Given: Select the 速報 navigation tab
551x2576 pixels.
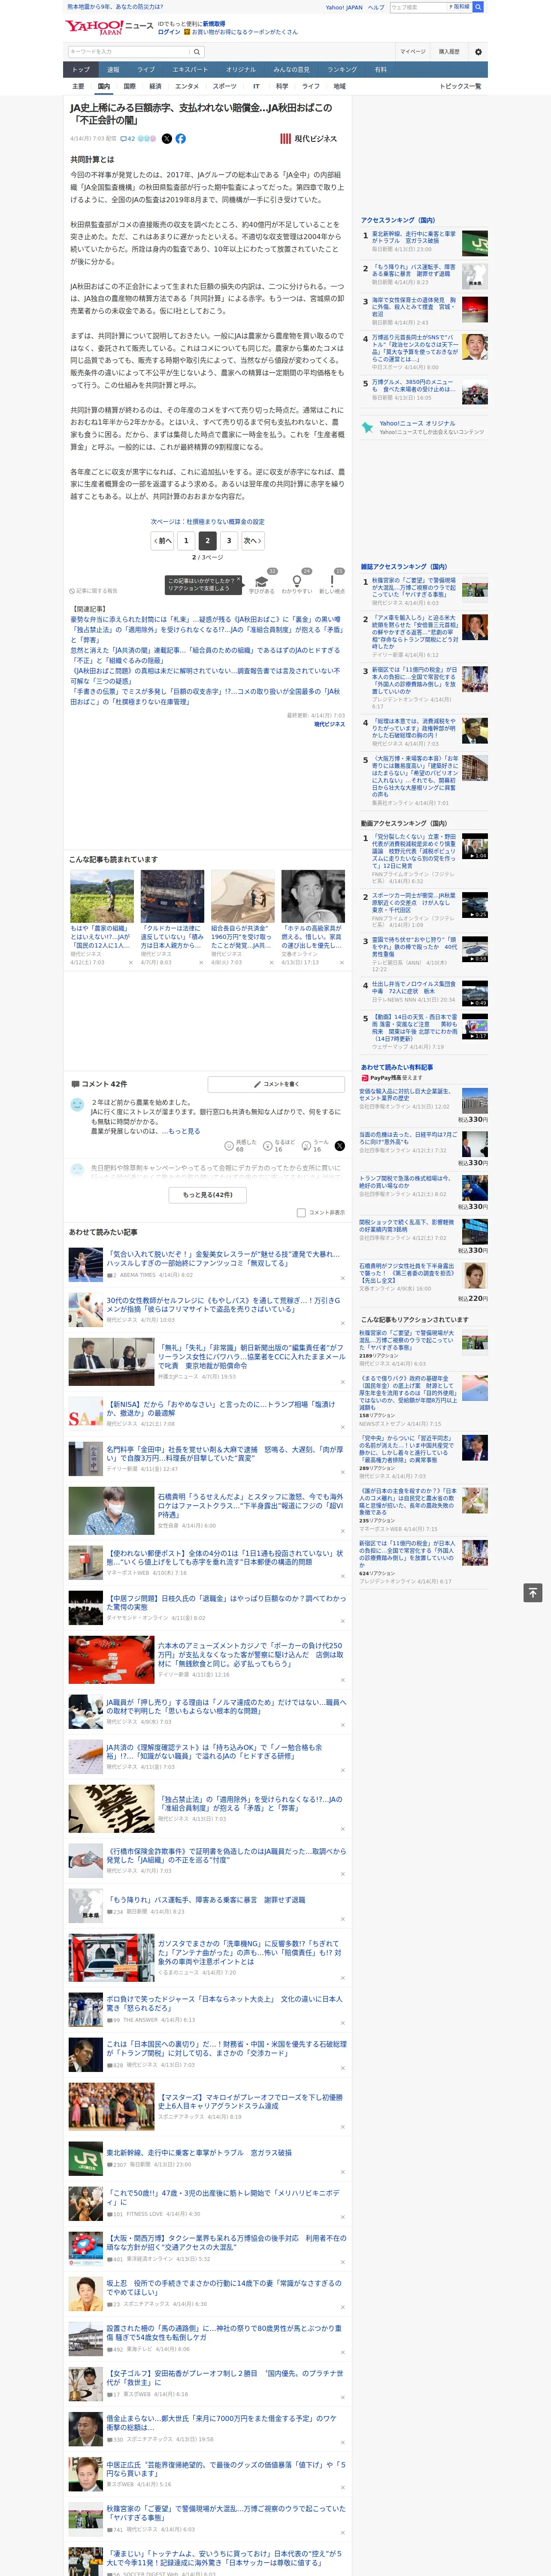Looking at the screenshot, I should point(113,70).
